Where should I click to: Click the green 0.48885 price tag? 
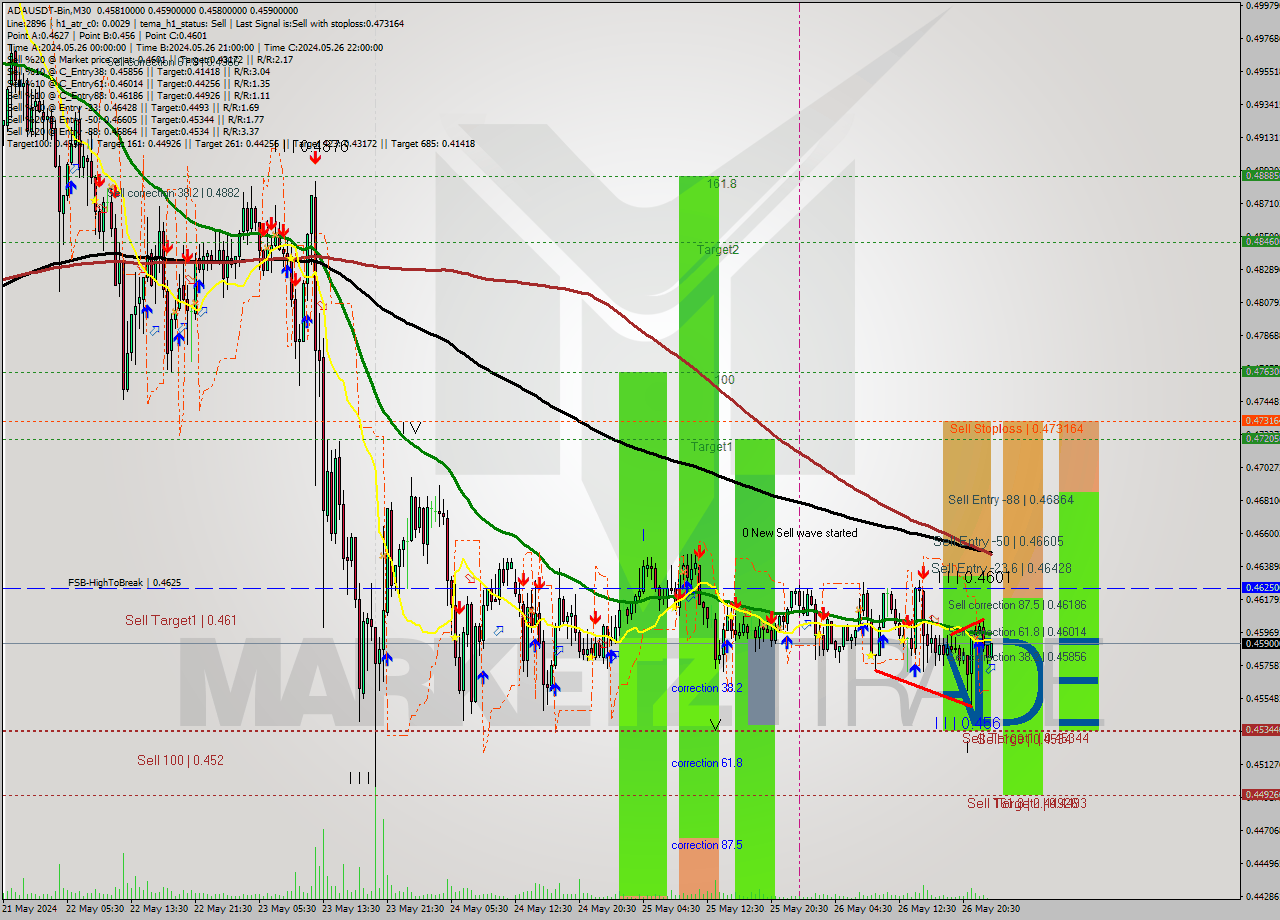click(1260, 175)
